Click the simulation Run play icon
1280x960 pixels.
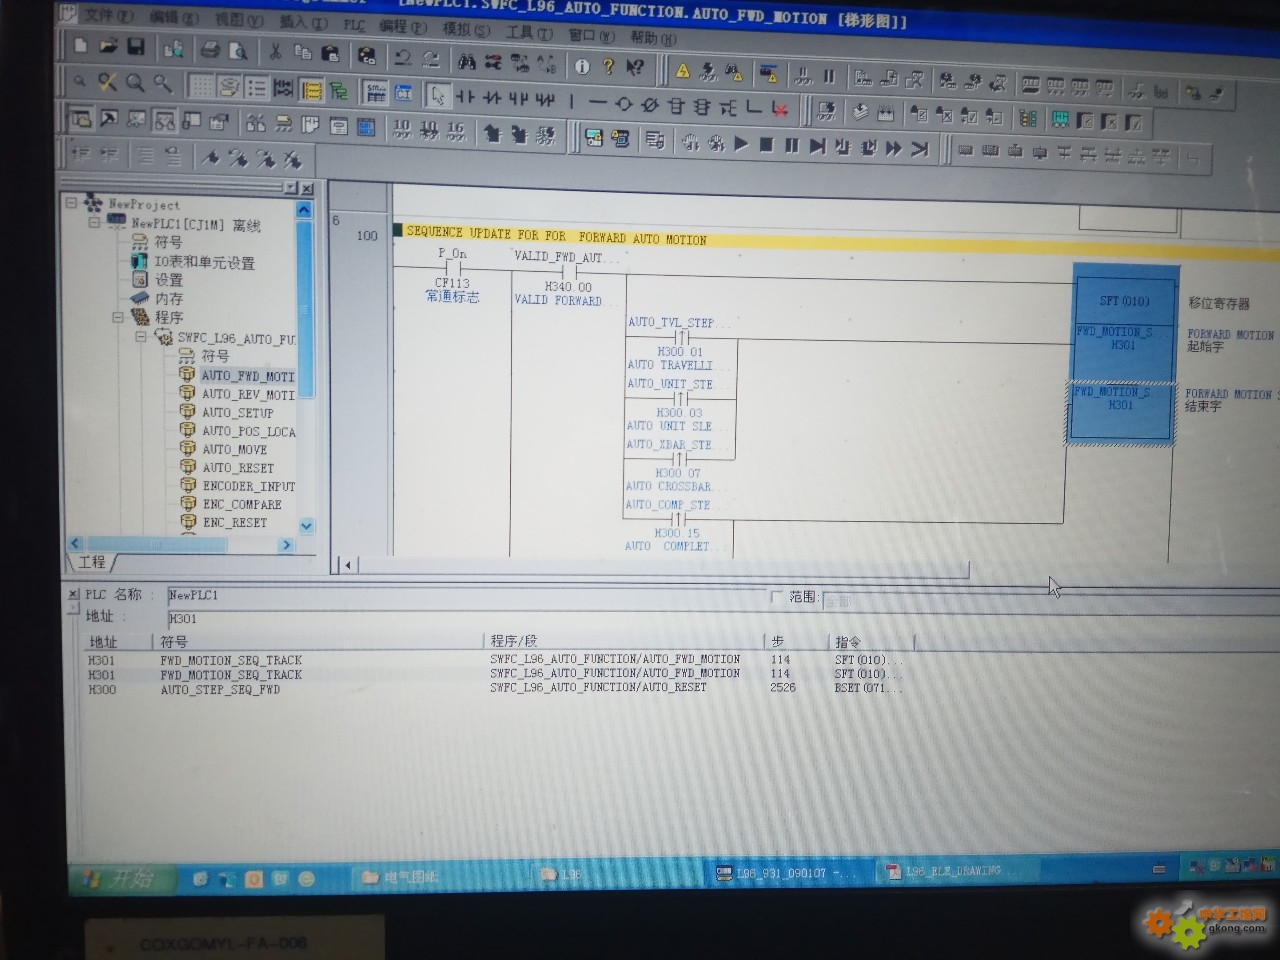coord(741,144)
